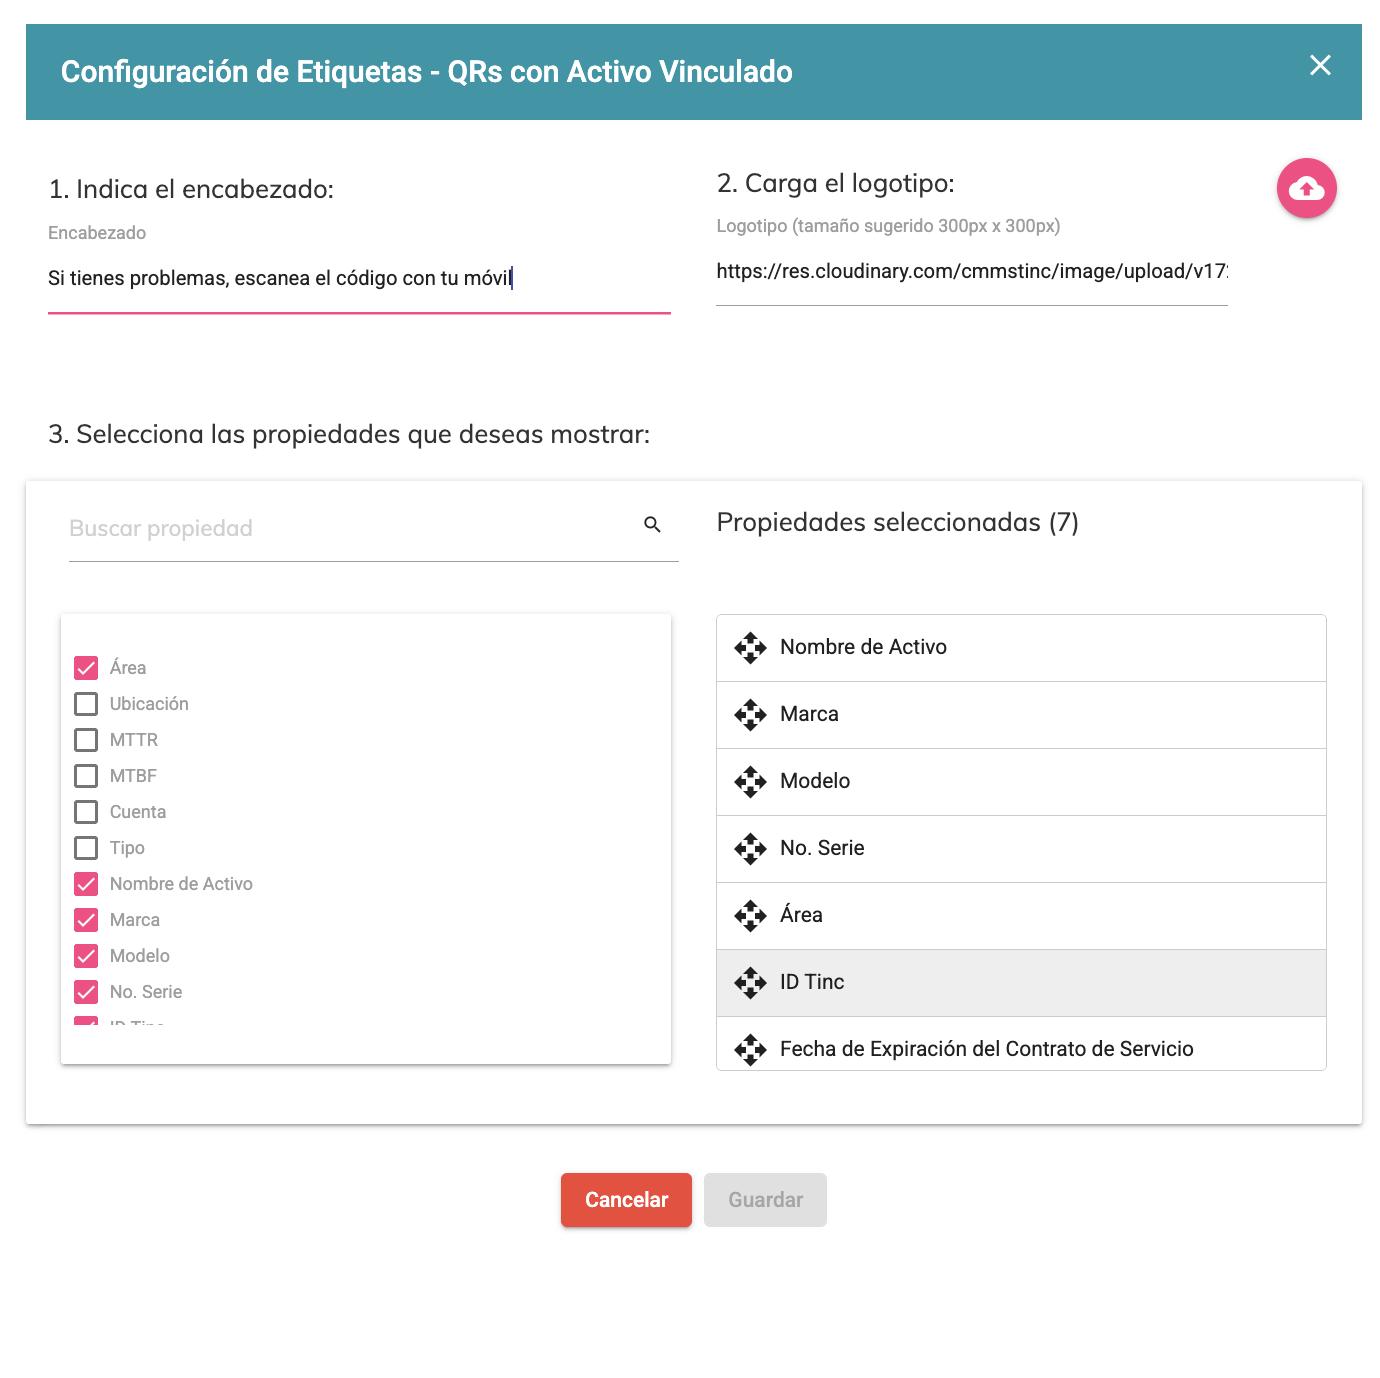Select the Cuenta property checkbox
1380x1378 pixels.
pyautogui.click(x=87, y=812)
